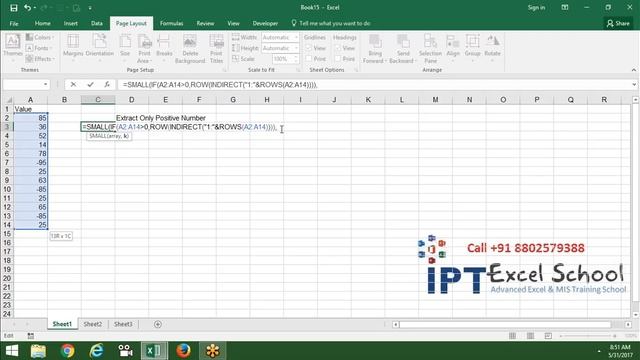Toggle Gridlines View checkbox
This screenshot has height=360, width=640.
[309, 48]
